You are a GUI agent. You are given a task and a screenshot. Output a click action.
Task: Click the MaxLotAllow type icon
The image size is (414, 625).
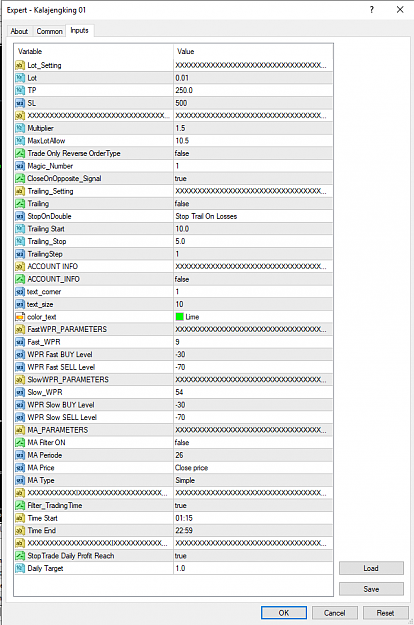20,141
